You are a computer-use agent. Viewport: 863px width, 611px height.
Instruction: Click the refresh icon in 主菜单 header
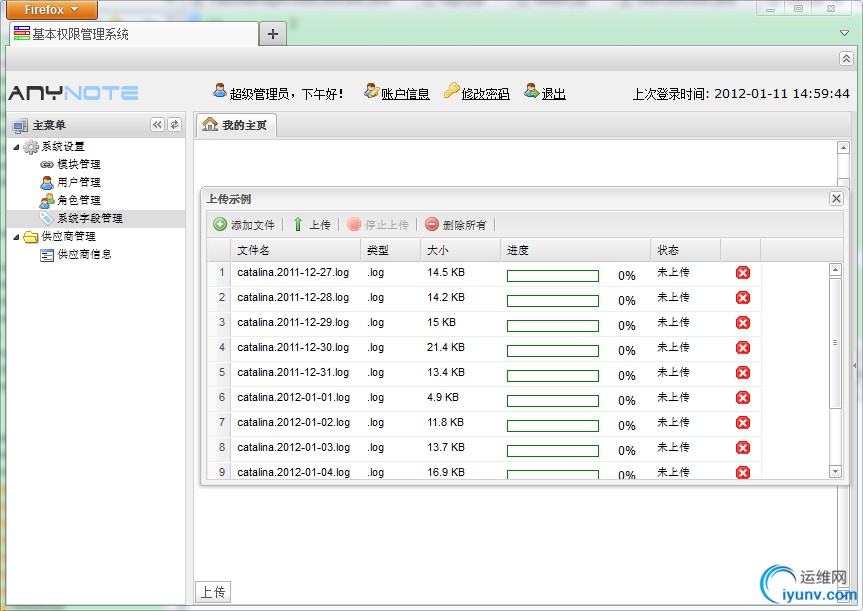[x=174, y=124]
